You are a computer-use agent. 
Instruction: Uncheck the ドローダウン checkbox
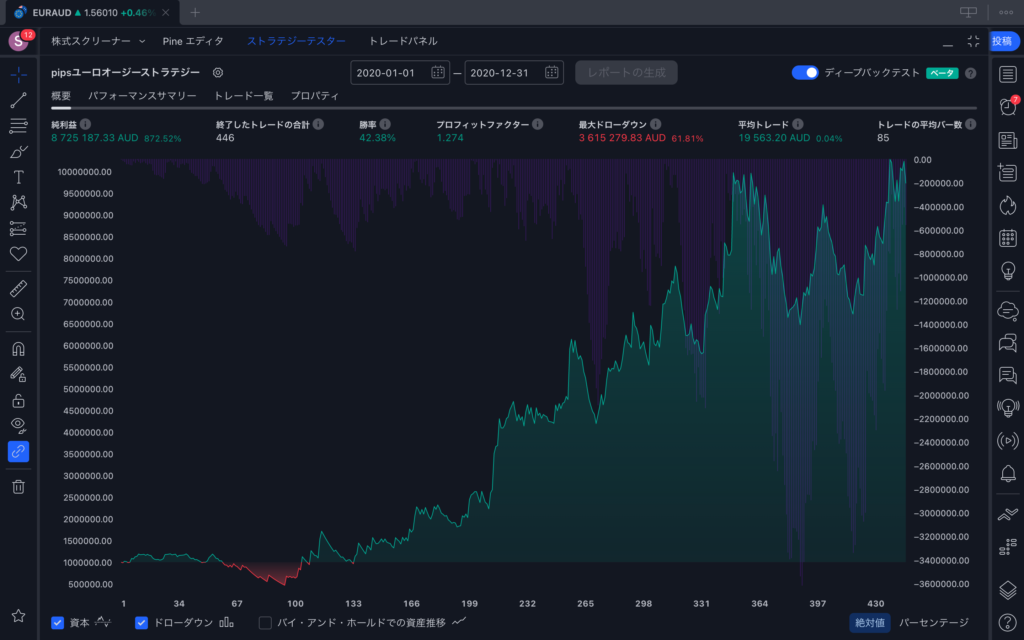click(141, 622)
